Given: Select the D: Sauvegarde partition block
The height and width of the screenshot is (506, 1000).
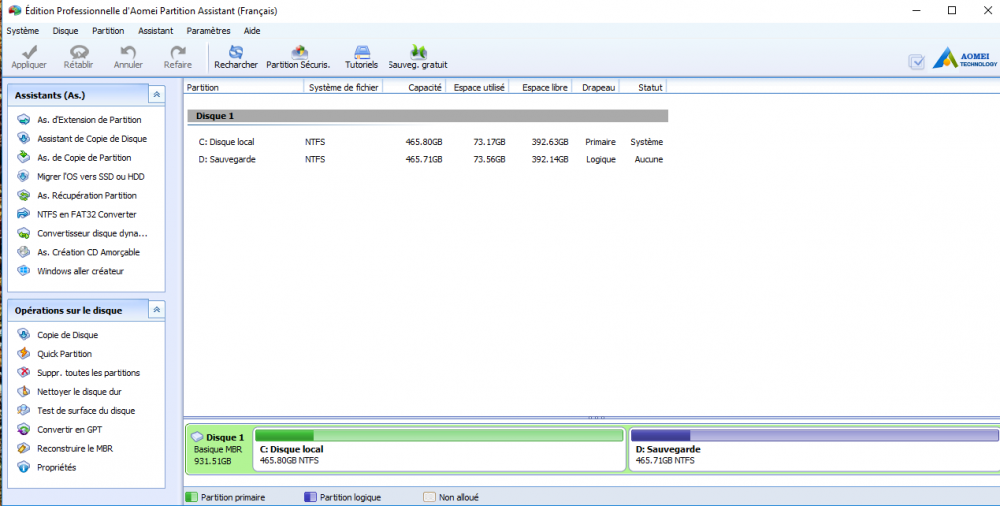Looking at the screenshot, I should pos(814,449).
